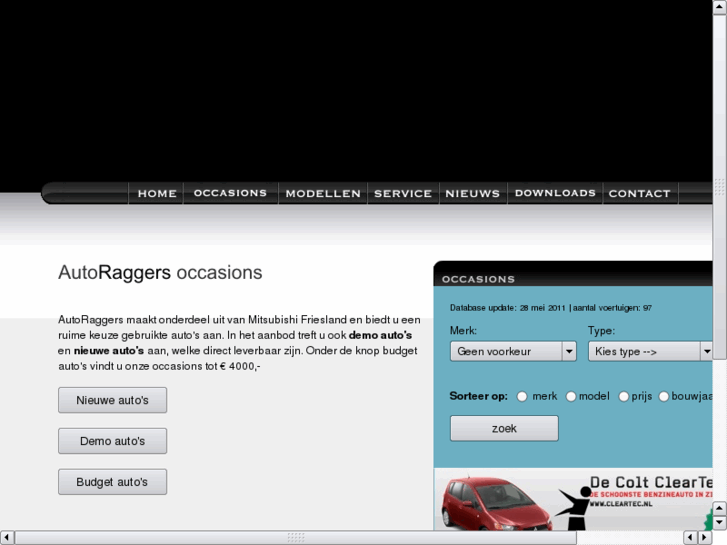Click the scroll down arrow at bottom right
The height and width of the screenshot is (545, 727).
[x=719, y=523]
